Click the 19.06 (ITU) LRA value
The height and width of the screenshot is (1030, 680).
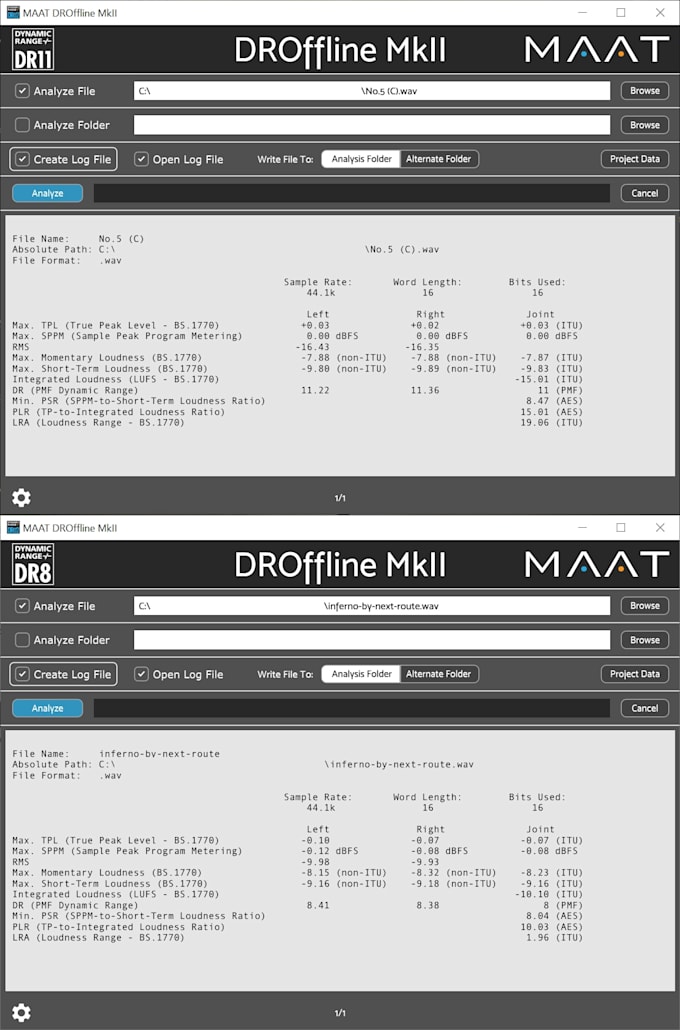(x=551, y=422)
